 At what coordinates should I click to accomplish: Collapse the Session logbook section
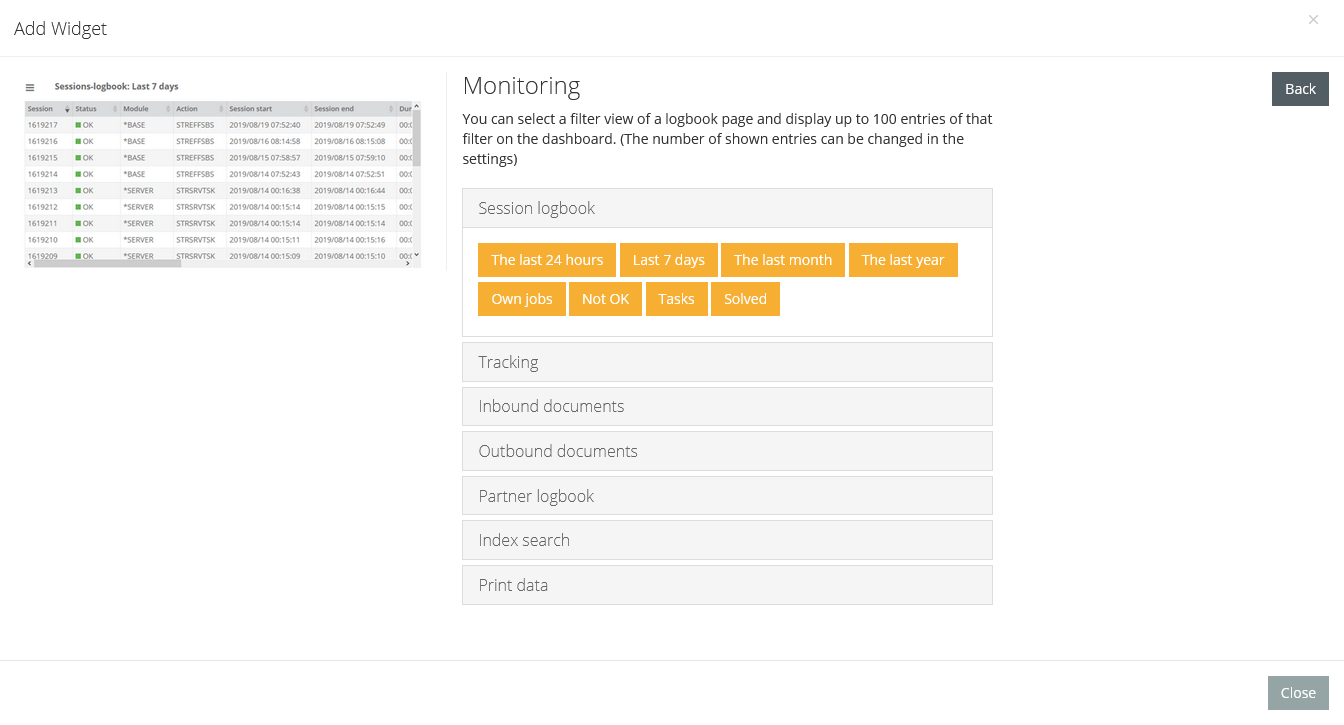point(727,208)
